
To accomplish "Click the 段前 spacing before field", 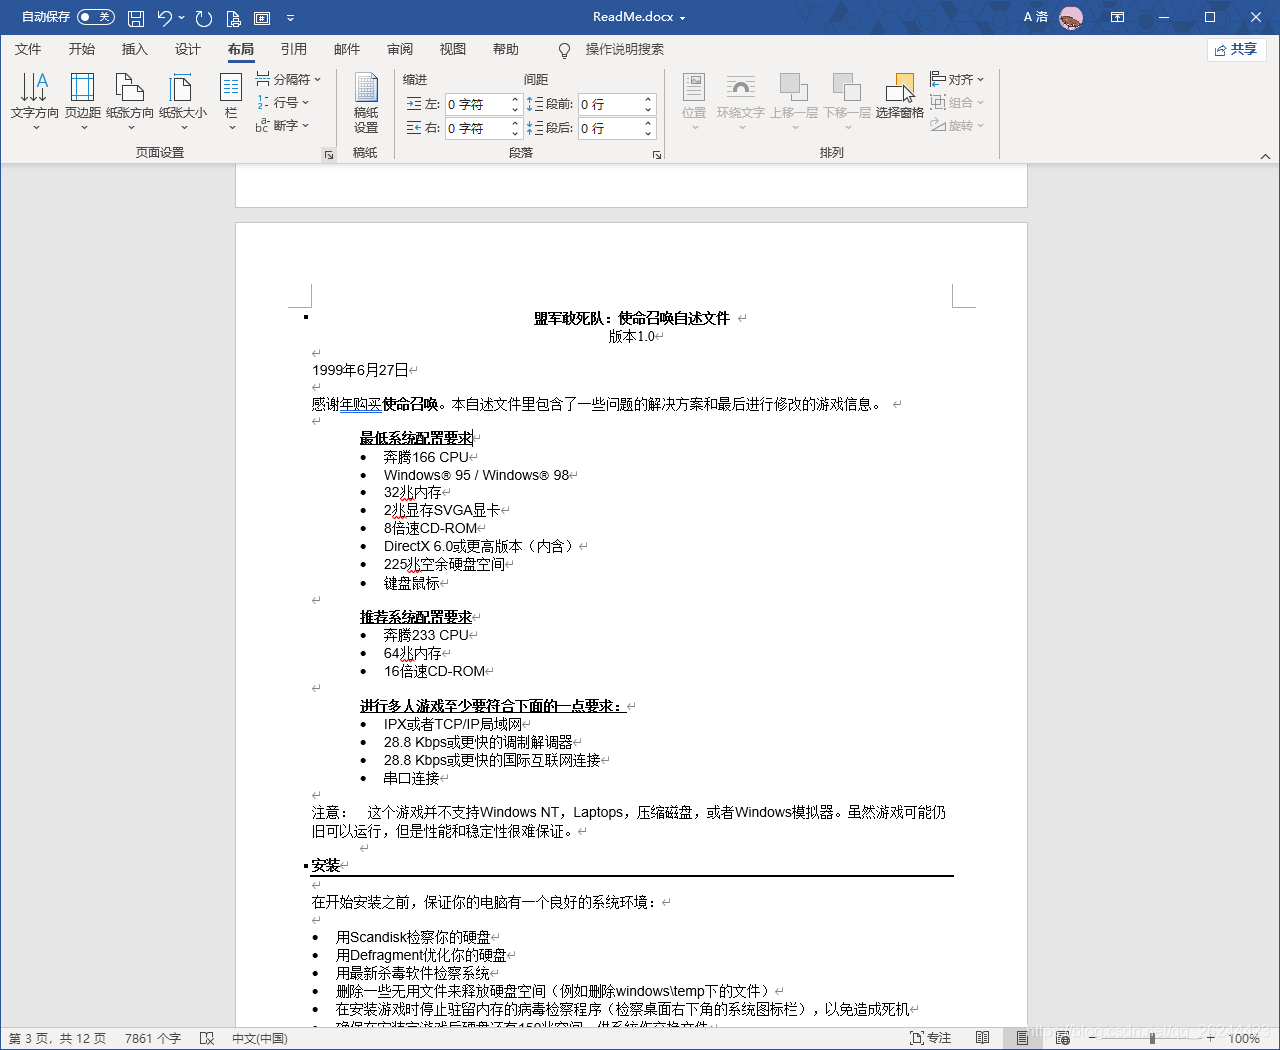I will [610, 104].
